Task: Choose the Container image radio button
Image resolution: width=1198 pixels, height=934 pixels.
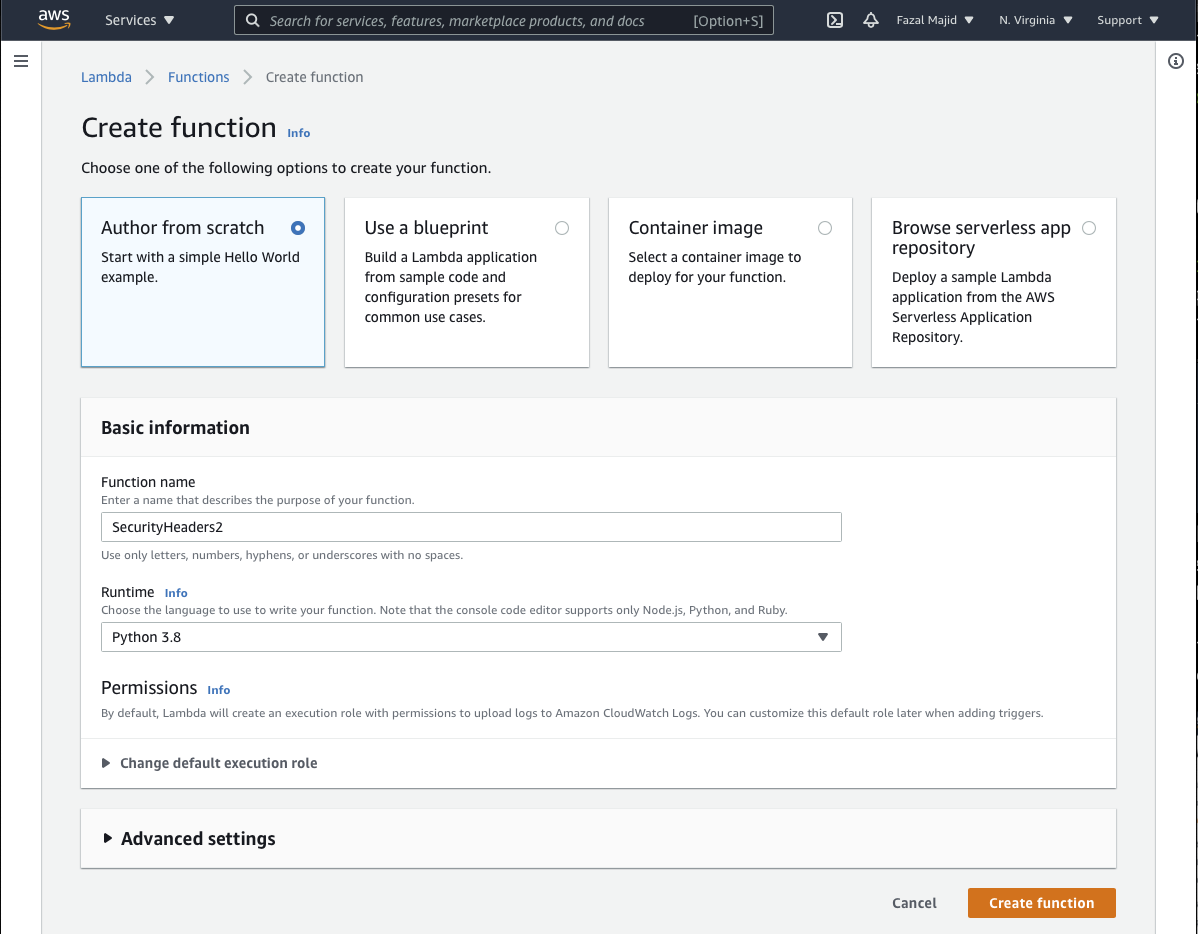Action: 825,228
